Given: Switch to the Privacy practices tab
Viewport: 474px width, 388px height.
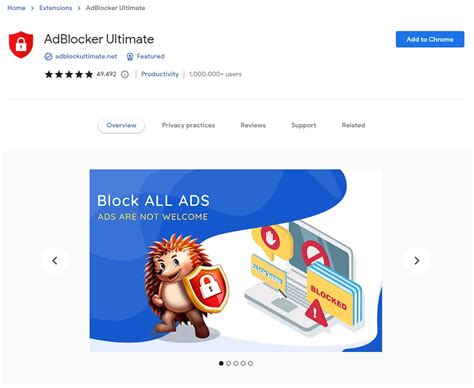Looking at the screenshot, I should [x=188, y=125].
